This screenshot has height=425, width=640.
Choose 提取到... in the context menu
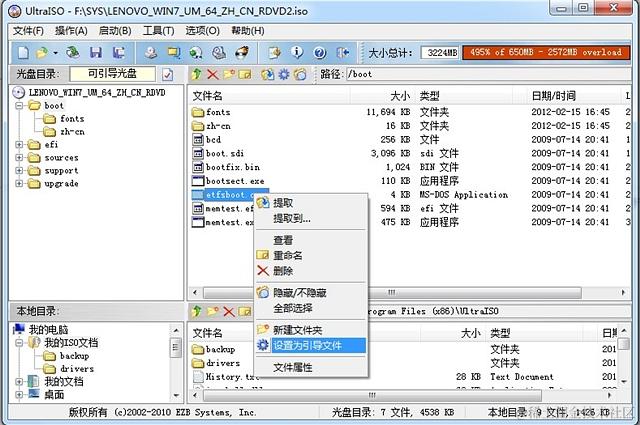[x=310, y=218]
